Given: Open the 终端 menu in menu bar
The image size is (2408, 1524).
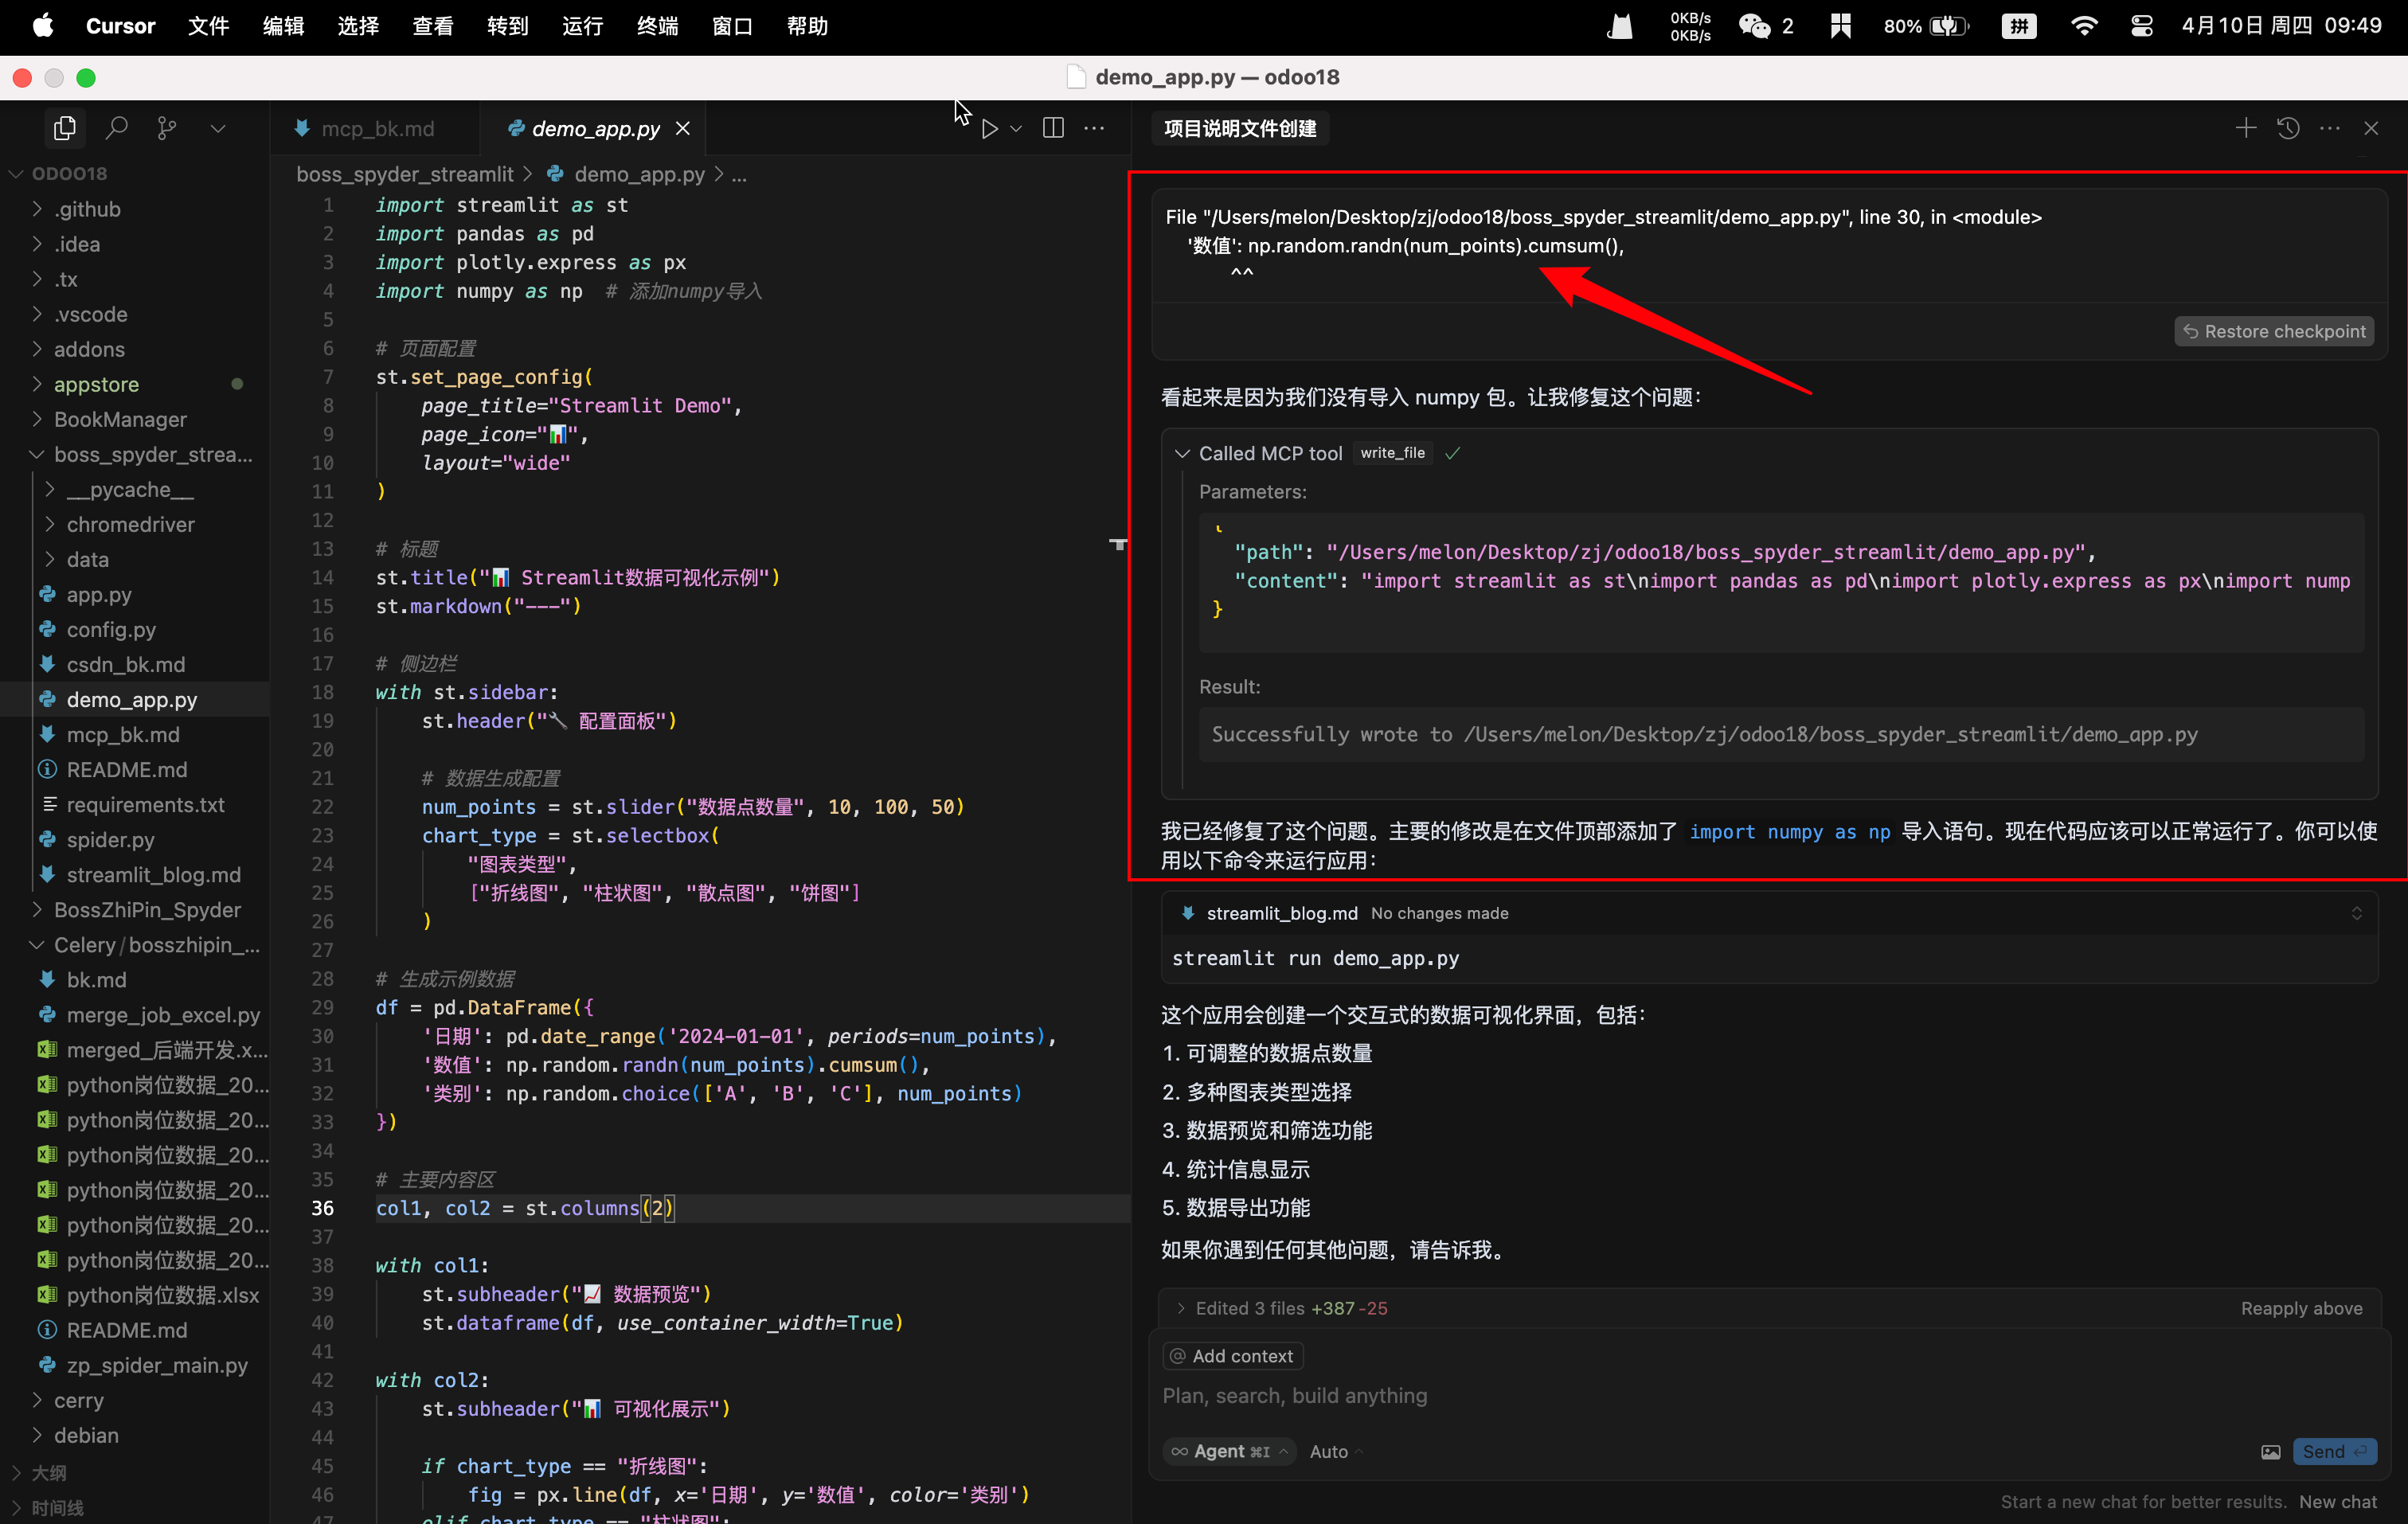Looking at the screenshot, I should pos(657,26).
